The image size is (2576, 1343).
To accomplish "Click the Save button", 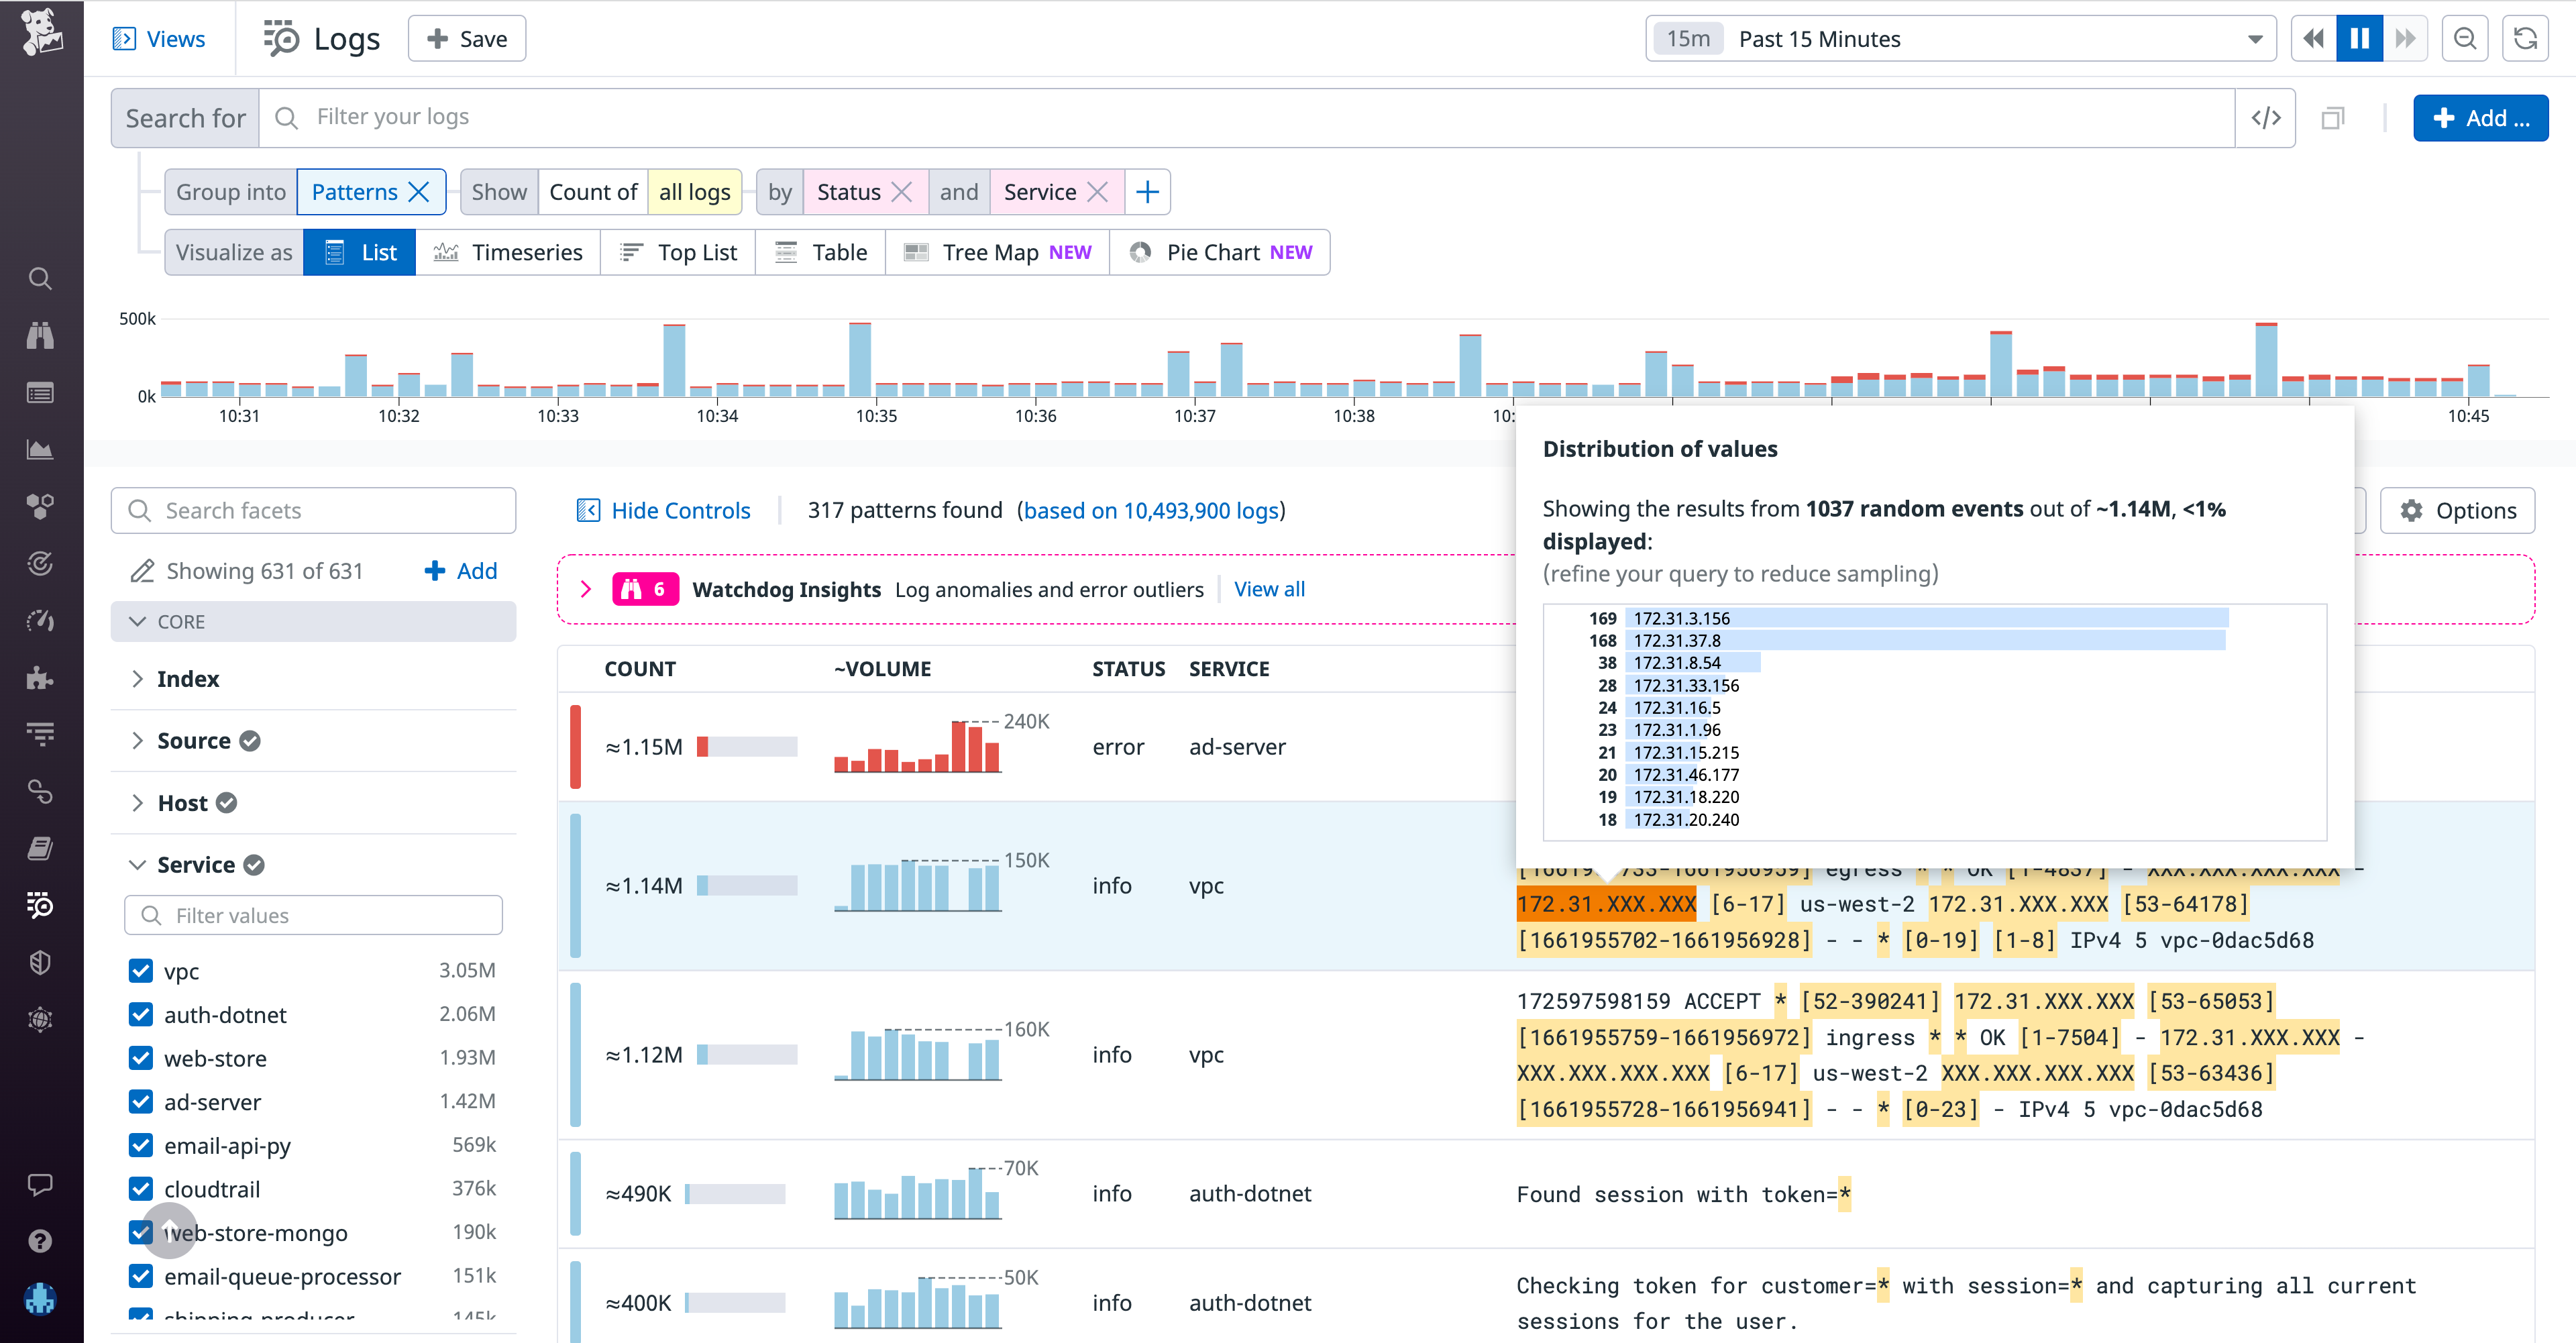I will (467, 38).
